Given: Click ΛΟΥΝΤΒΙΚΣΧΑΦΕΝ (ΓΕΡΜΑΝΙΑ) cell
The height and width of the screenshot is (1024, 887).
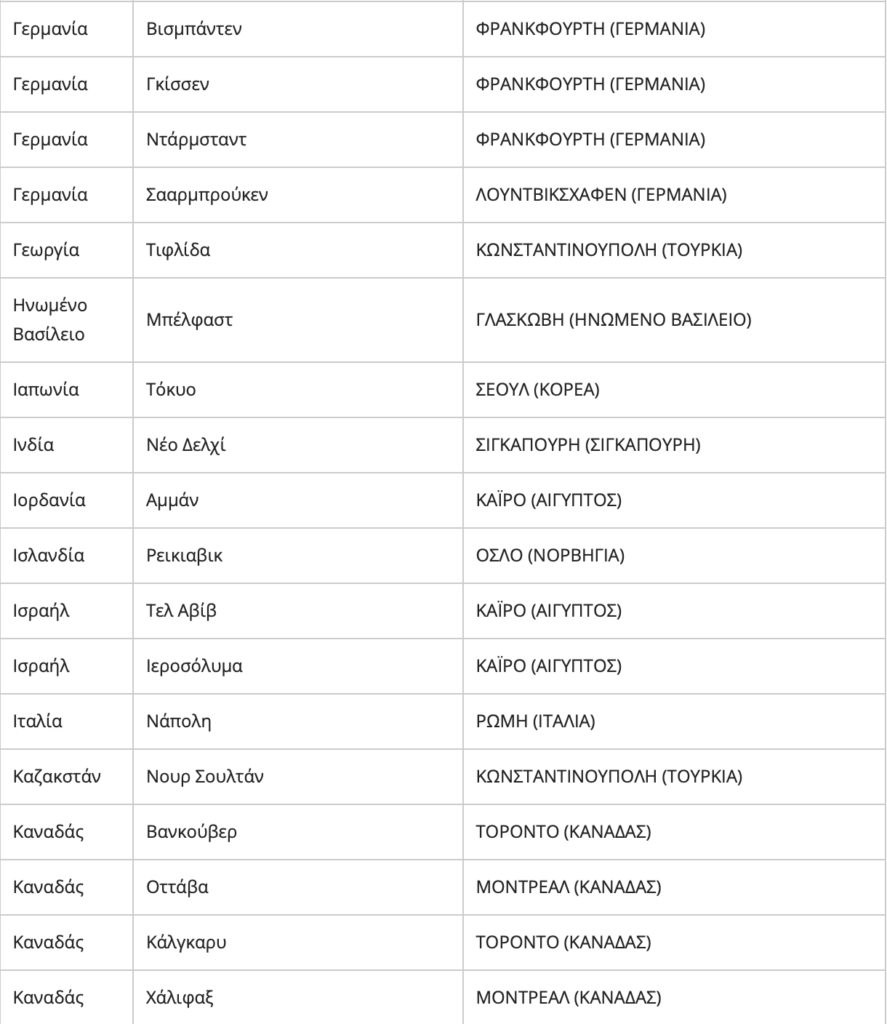Looking at the screenshot, I should click(x=675, y=195).
